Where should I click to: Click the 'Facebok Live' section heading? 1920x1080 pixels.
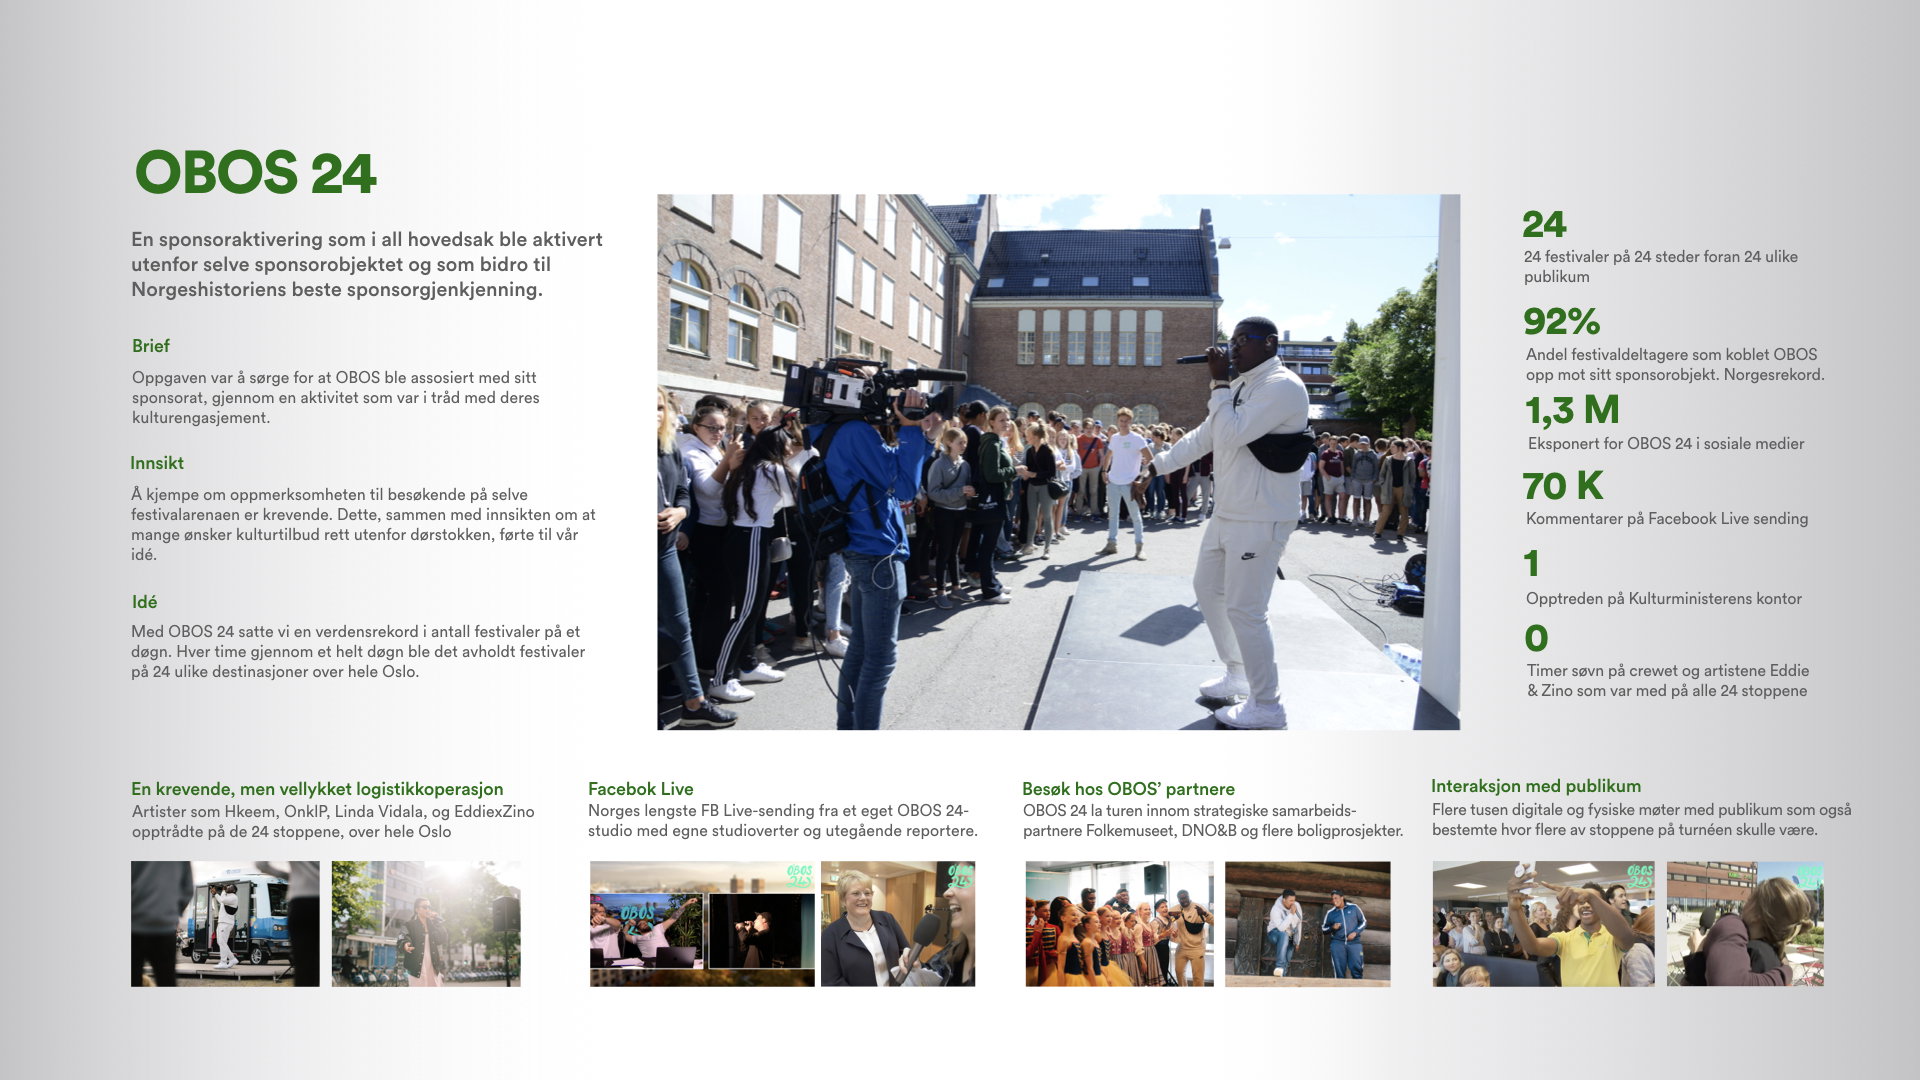click(641, 789)
